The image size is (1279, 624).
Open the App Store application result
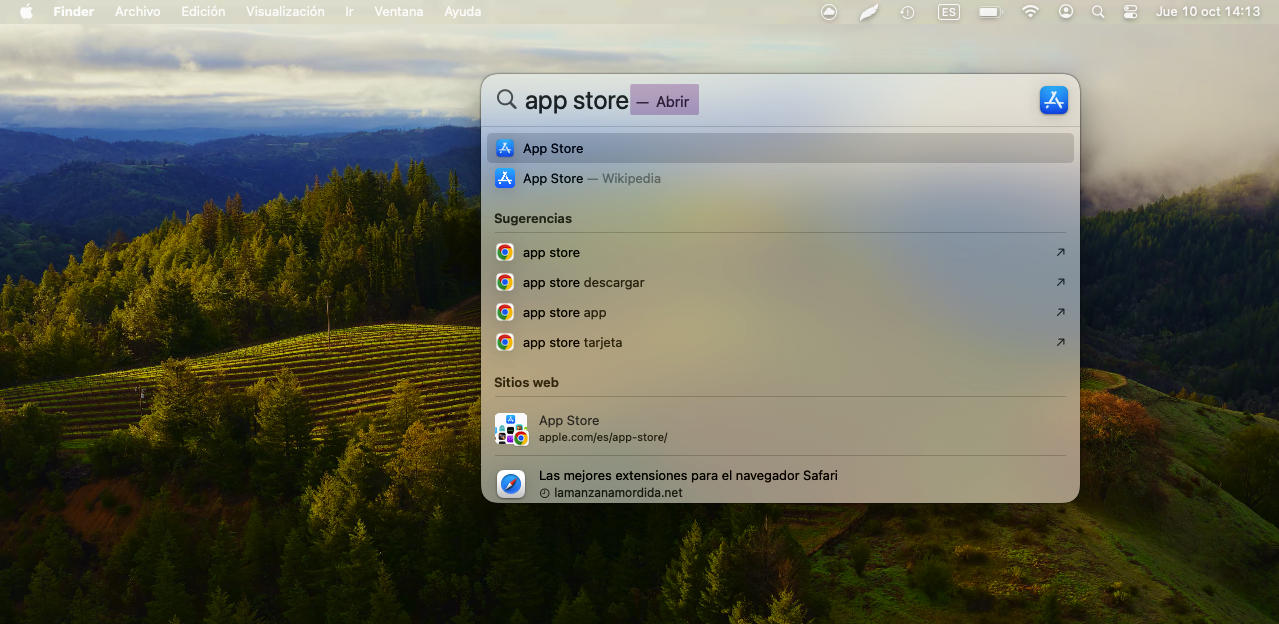point(553,149)
